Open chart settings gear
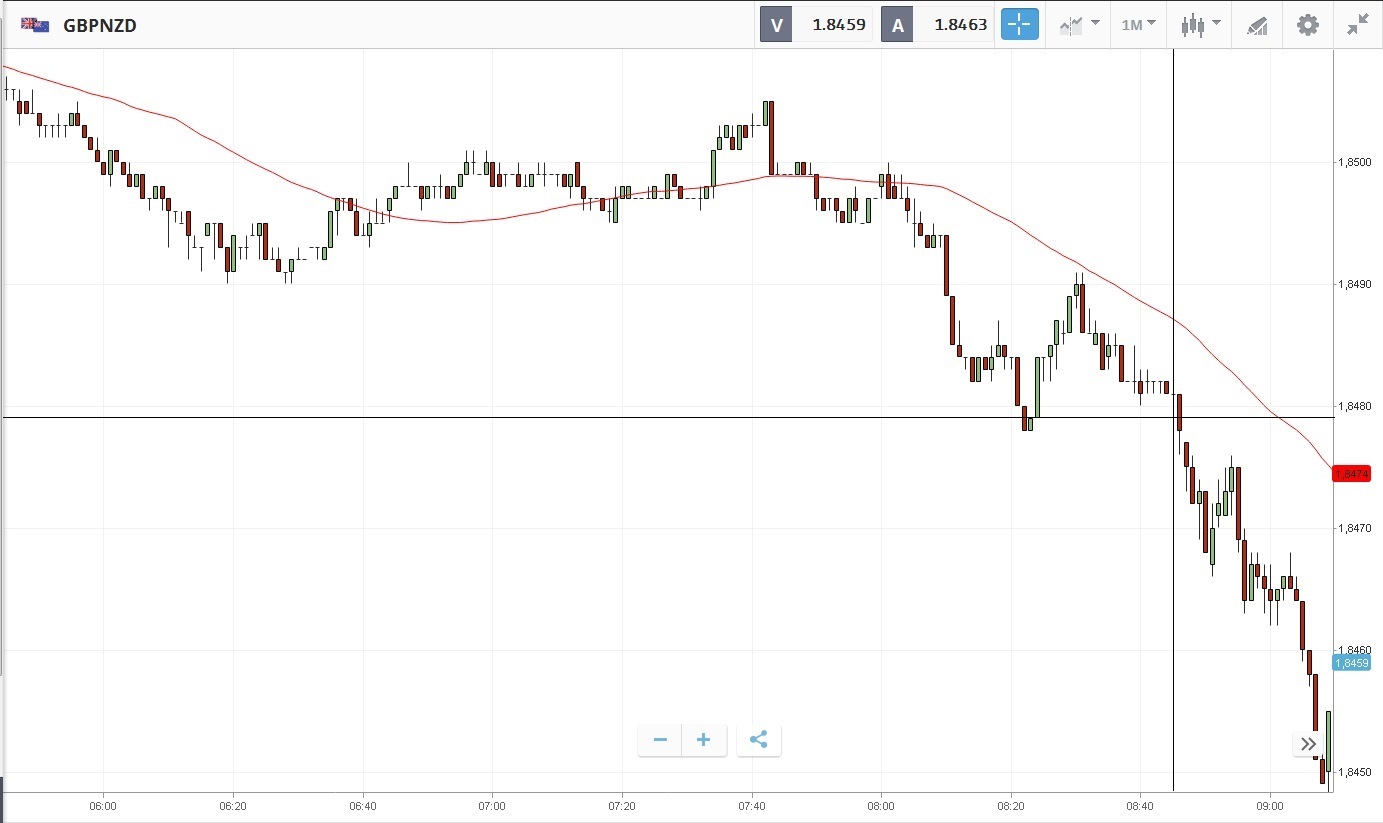The height and width of the screenshot is (823, 1383). click(x=1307, y=25)
